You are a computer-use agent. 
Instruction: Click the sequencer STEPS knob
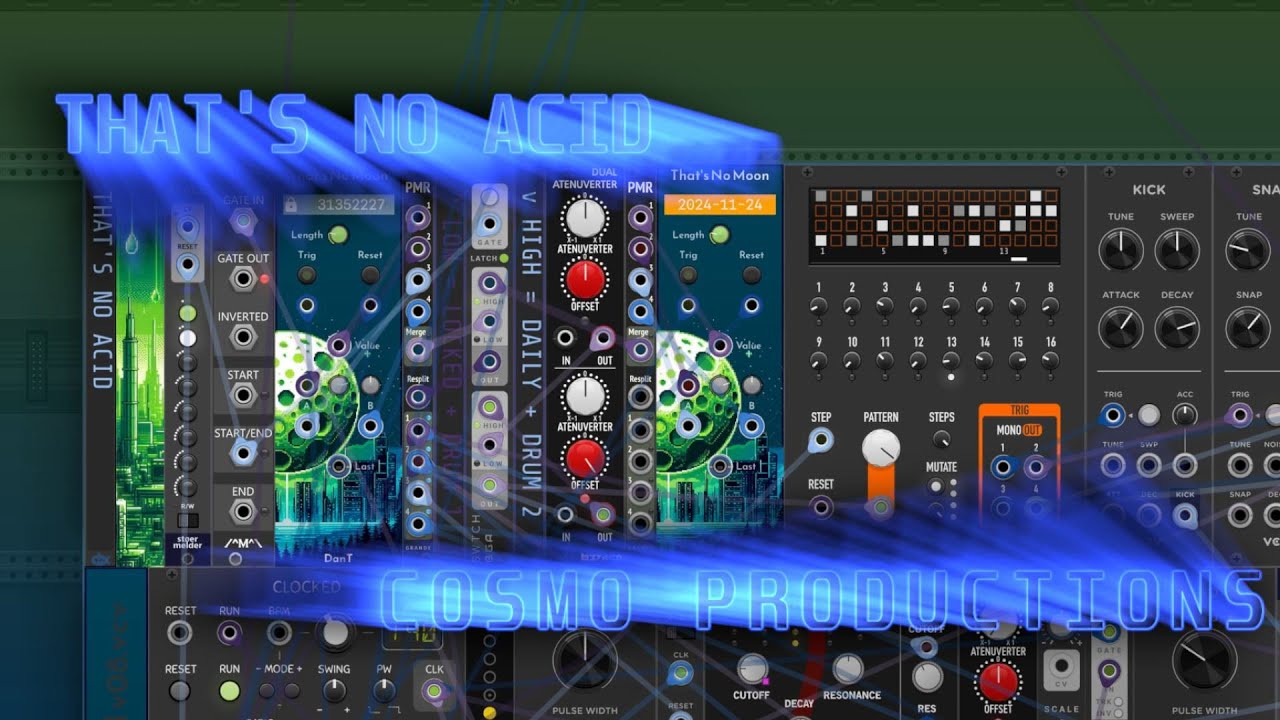click(x=941, y=439)
